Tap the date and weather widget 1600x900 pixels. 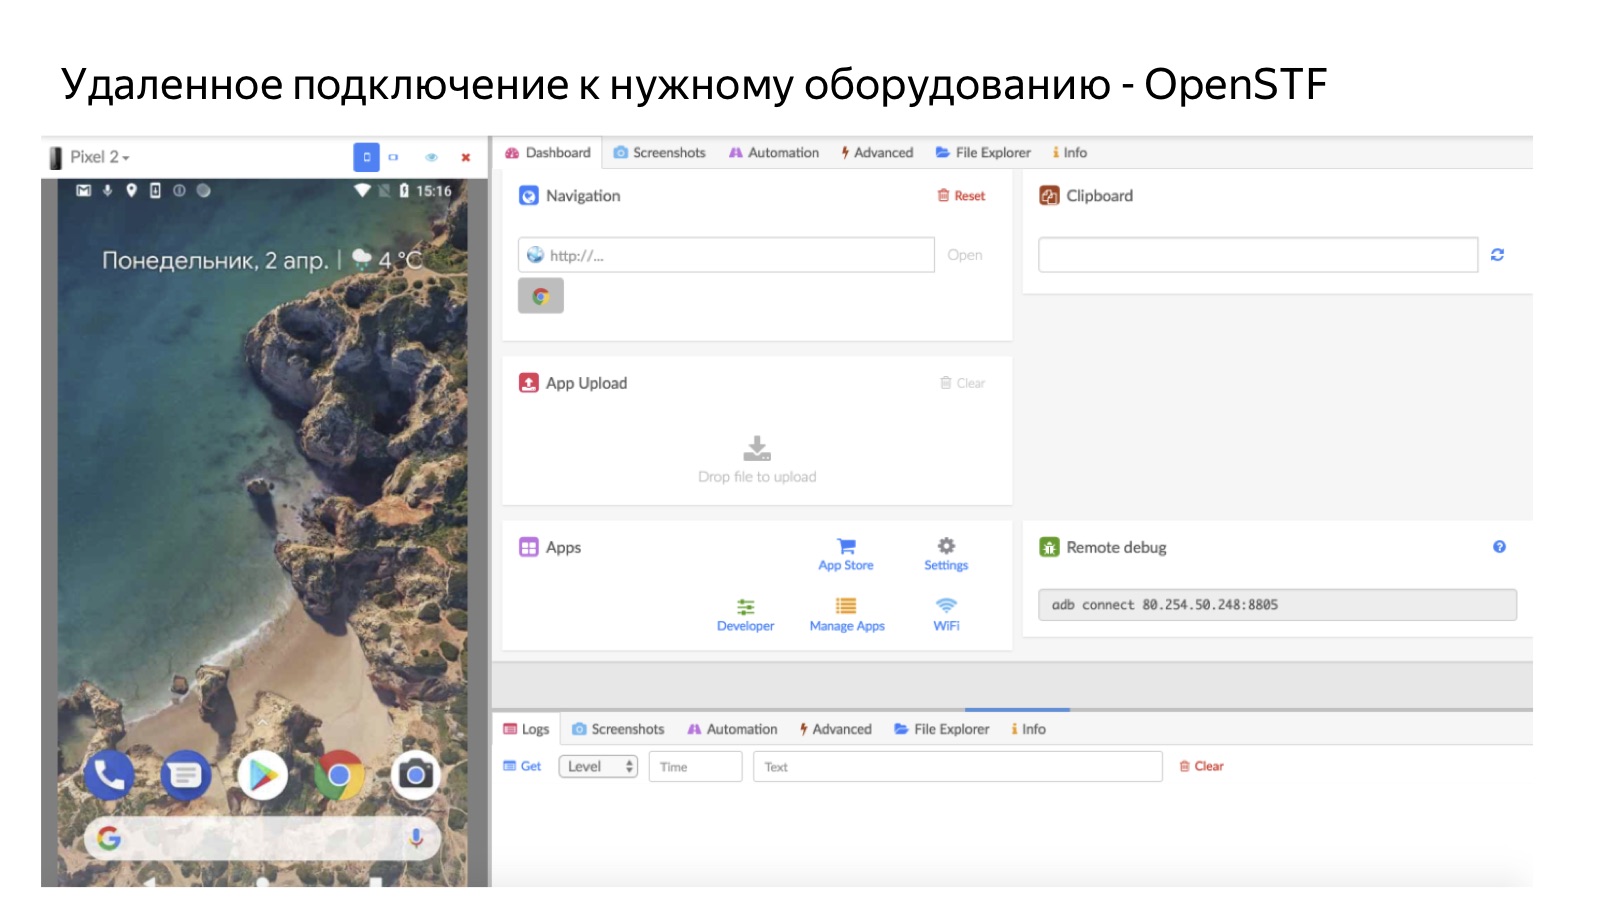tap(263, 261)
